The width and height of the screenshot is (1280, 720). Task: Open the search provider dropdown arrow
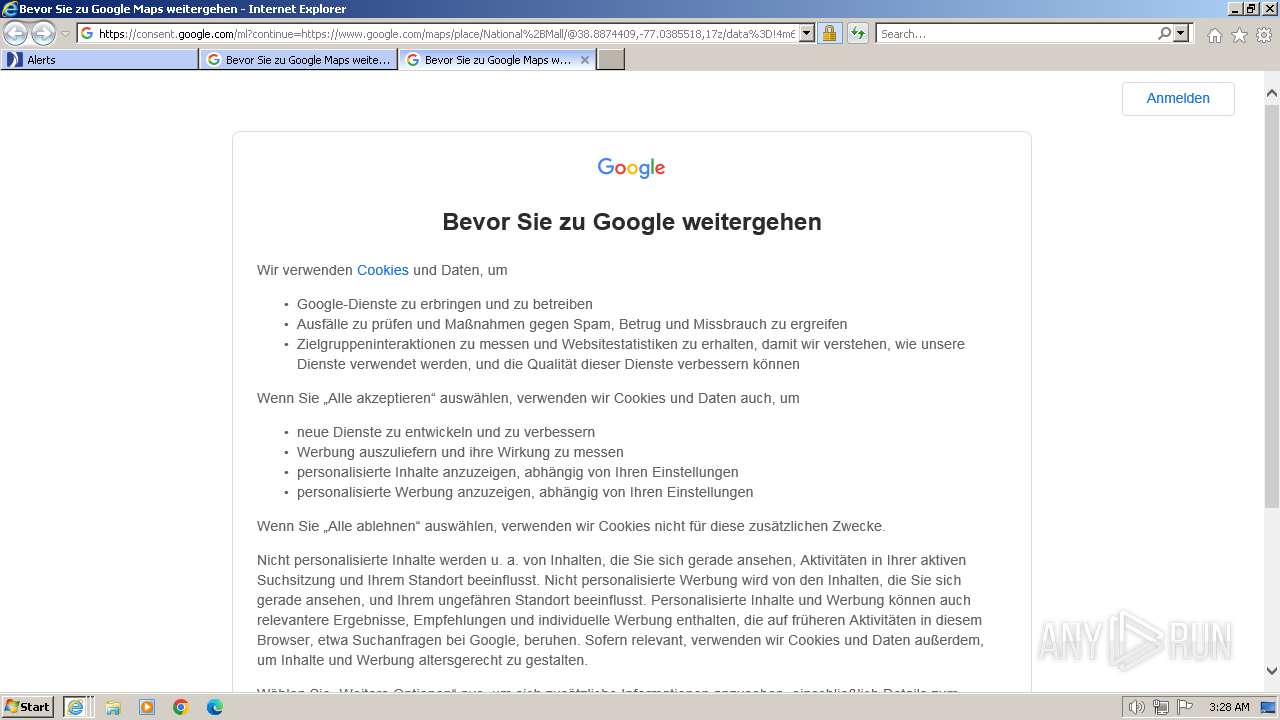click(1181, 33)
